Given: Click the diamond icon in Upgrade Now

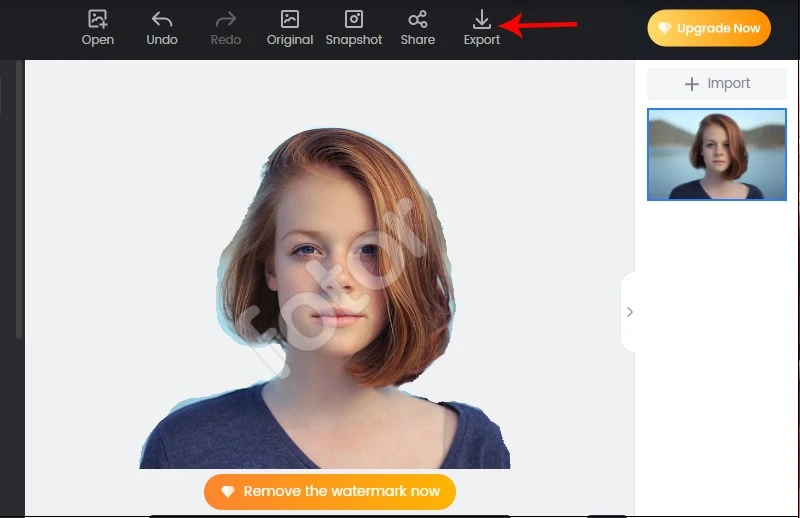Looking at the screenshot, I should click(x=664, y=29).
